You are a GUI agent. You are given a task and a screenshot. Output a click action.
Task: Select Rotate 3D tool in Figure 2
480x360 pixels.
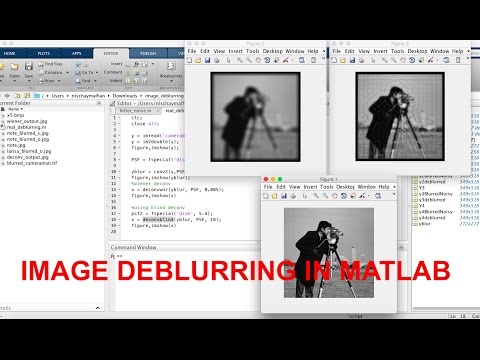[x=267, y=60]
